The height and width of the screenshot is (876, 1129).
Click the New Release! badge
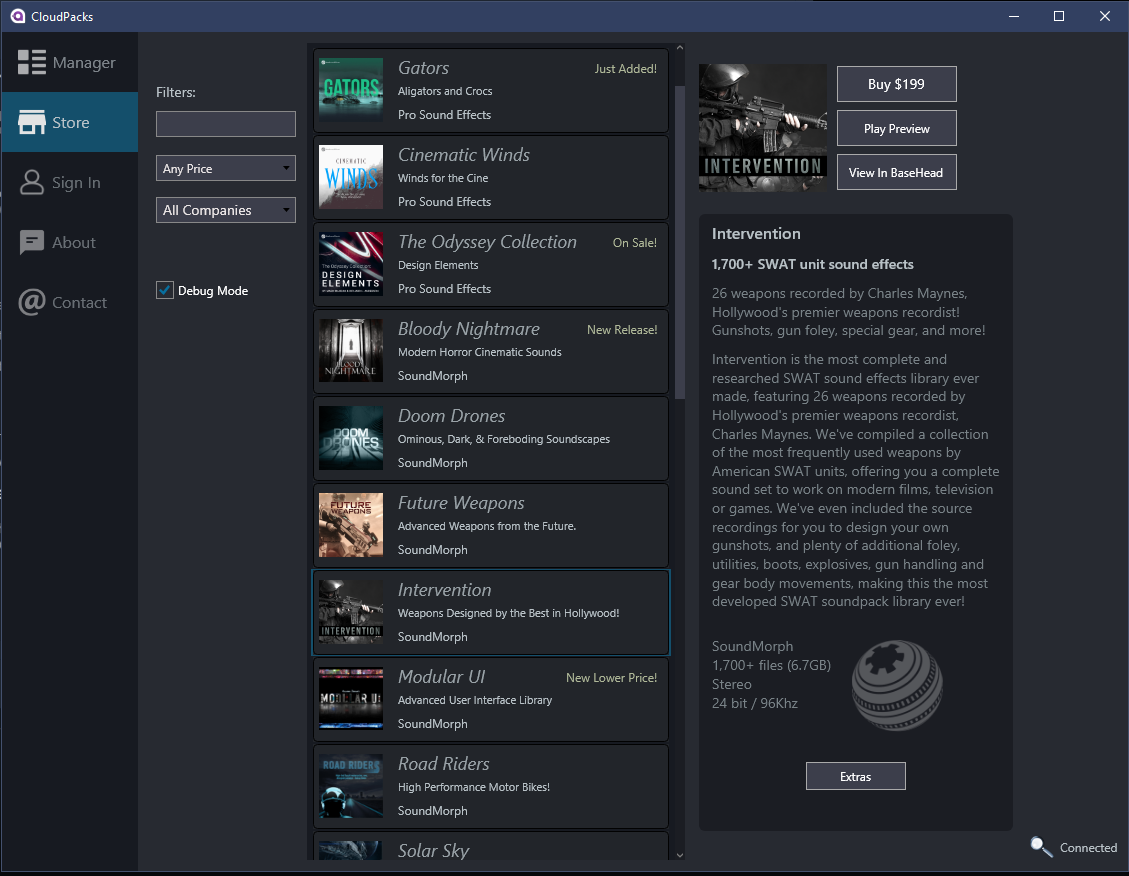(x=622, y=330)
